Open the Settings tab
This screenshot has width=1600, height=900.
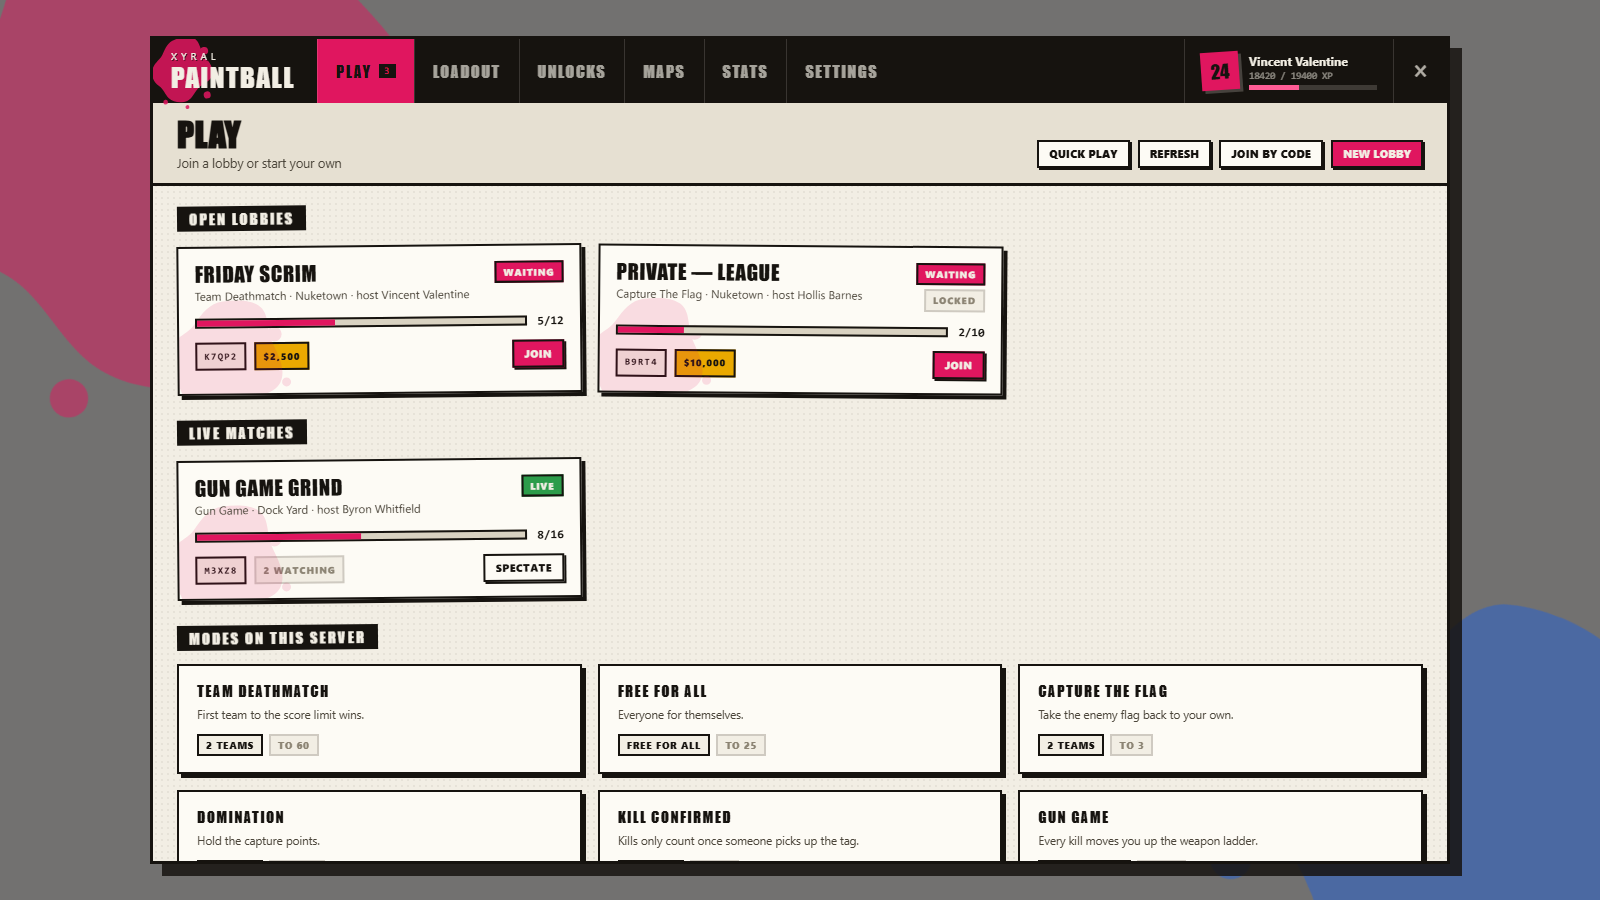[x=841, y=71]
